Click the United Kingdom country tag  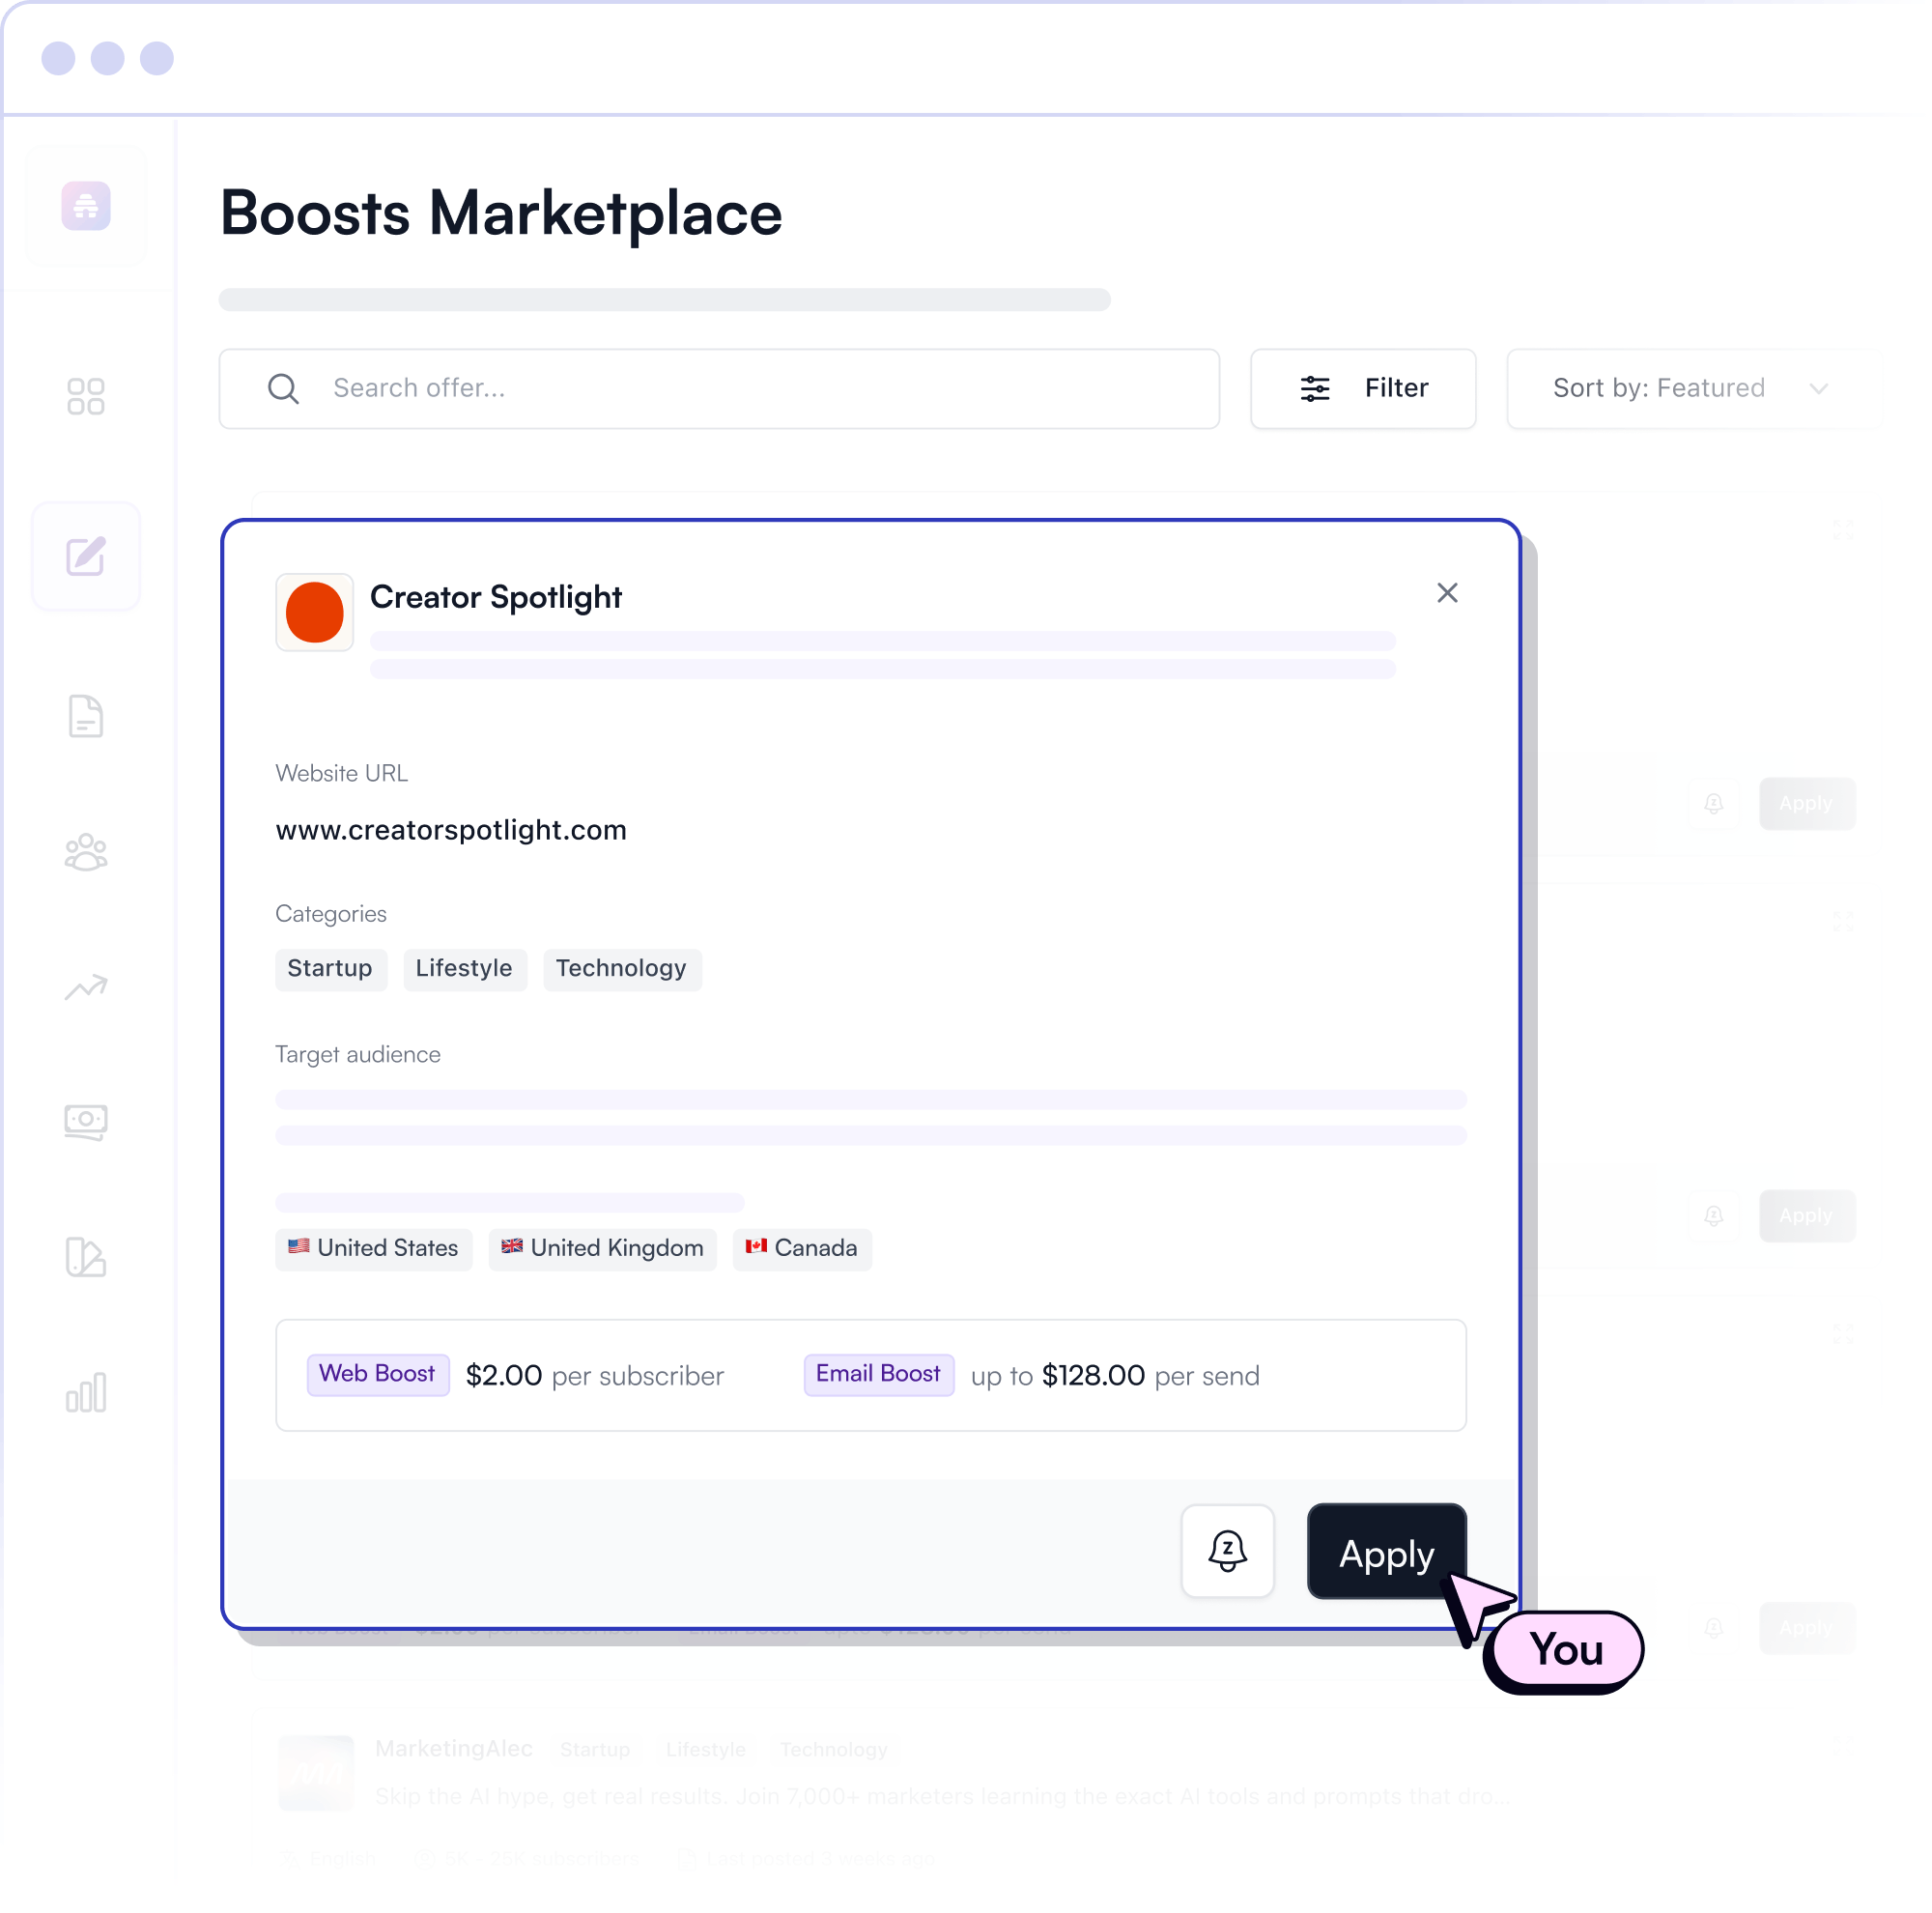click(603, 1250)
